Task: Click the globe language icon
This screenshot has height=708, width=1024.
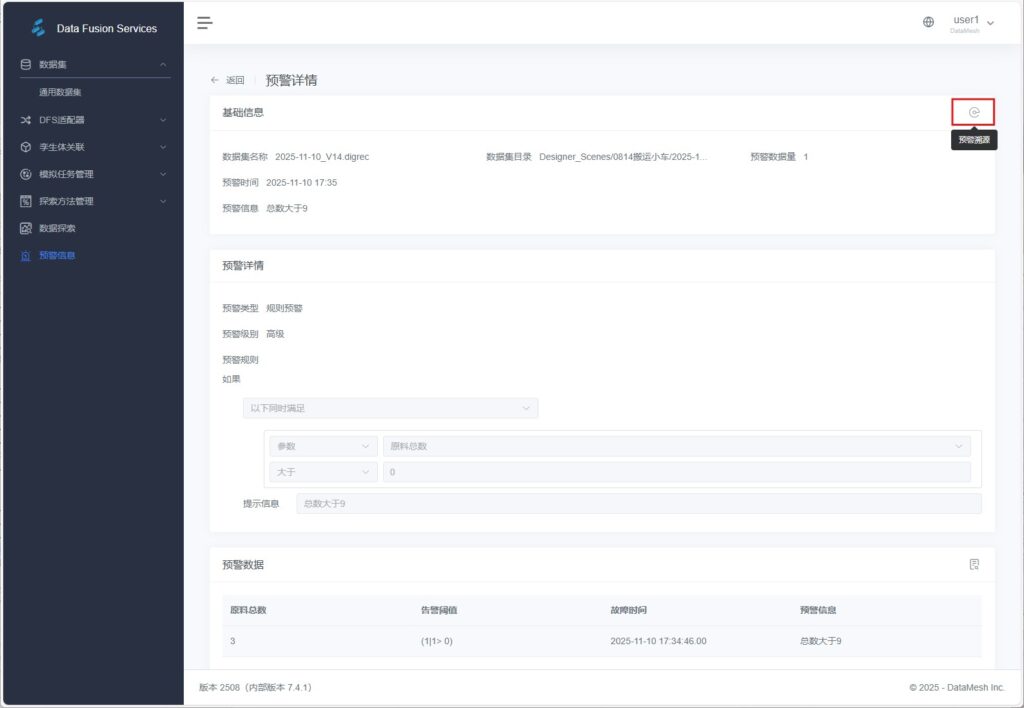Action: coord(928,22)
